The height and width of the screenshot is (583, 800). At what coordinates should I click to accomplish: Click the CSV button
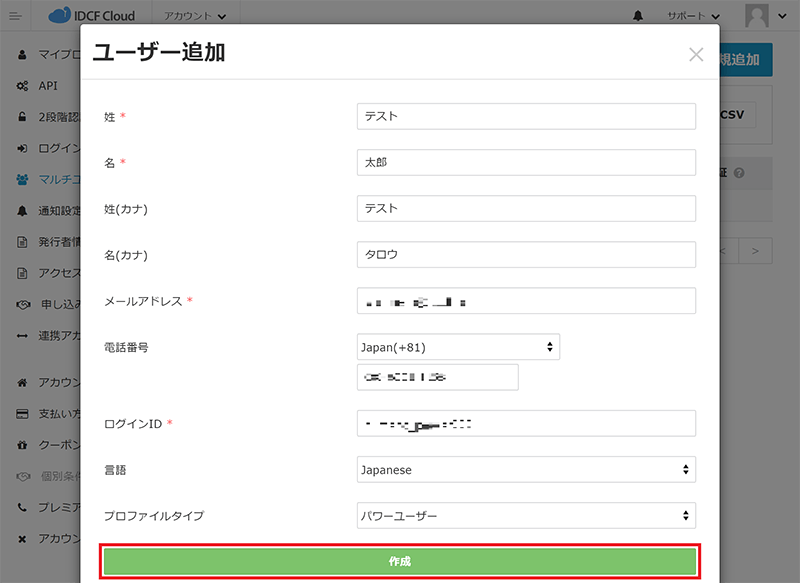(x=736, y=114)
